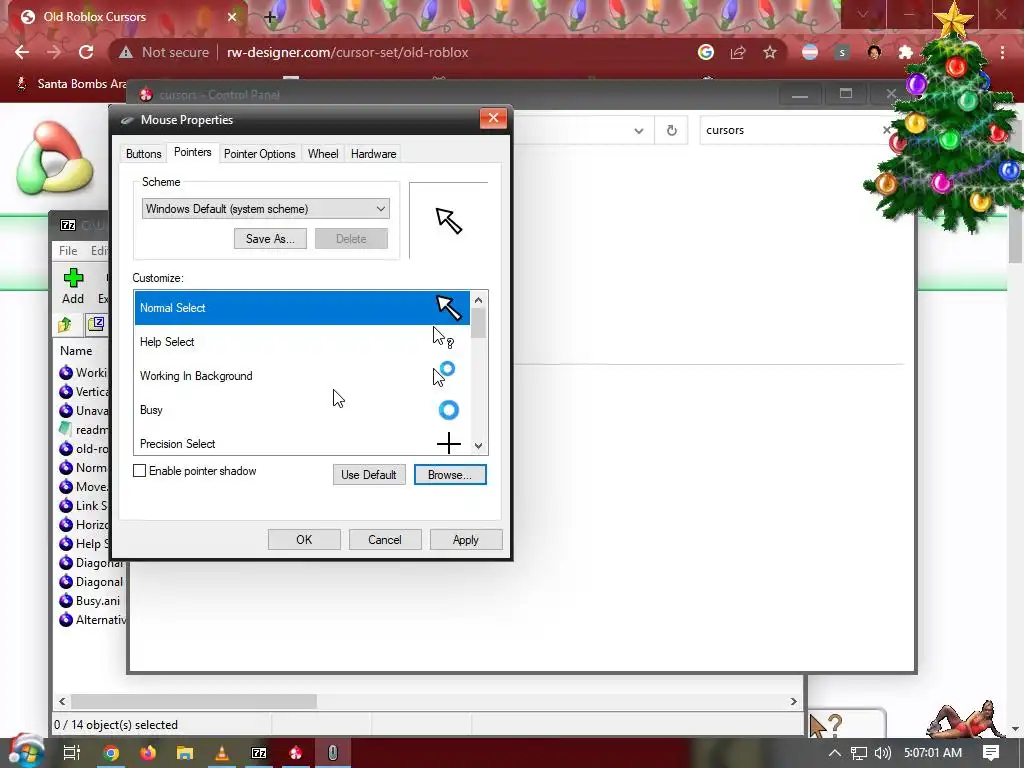The width and height of the screenshot is (1024, 768).
Task: Click the 7-Zip archive path icon
Action: [x=96, y=324]
